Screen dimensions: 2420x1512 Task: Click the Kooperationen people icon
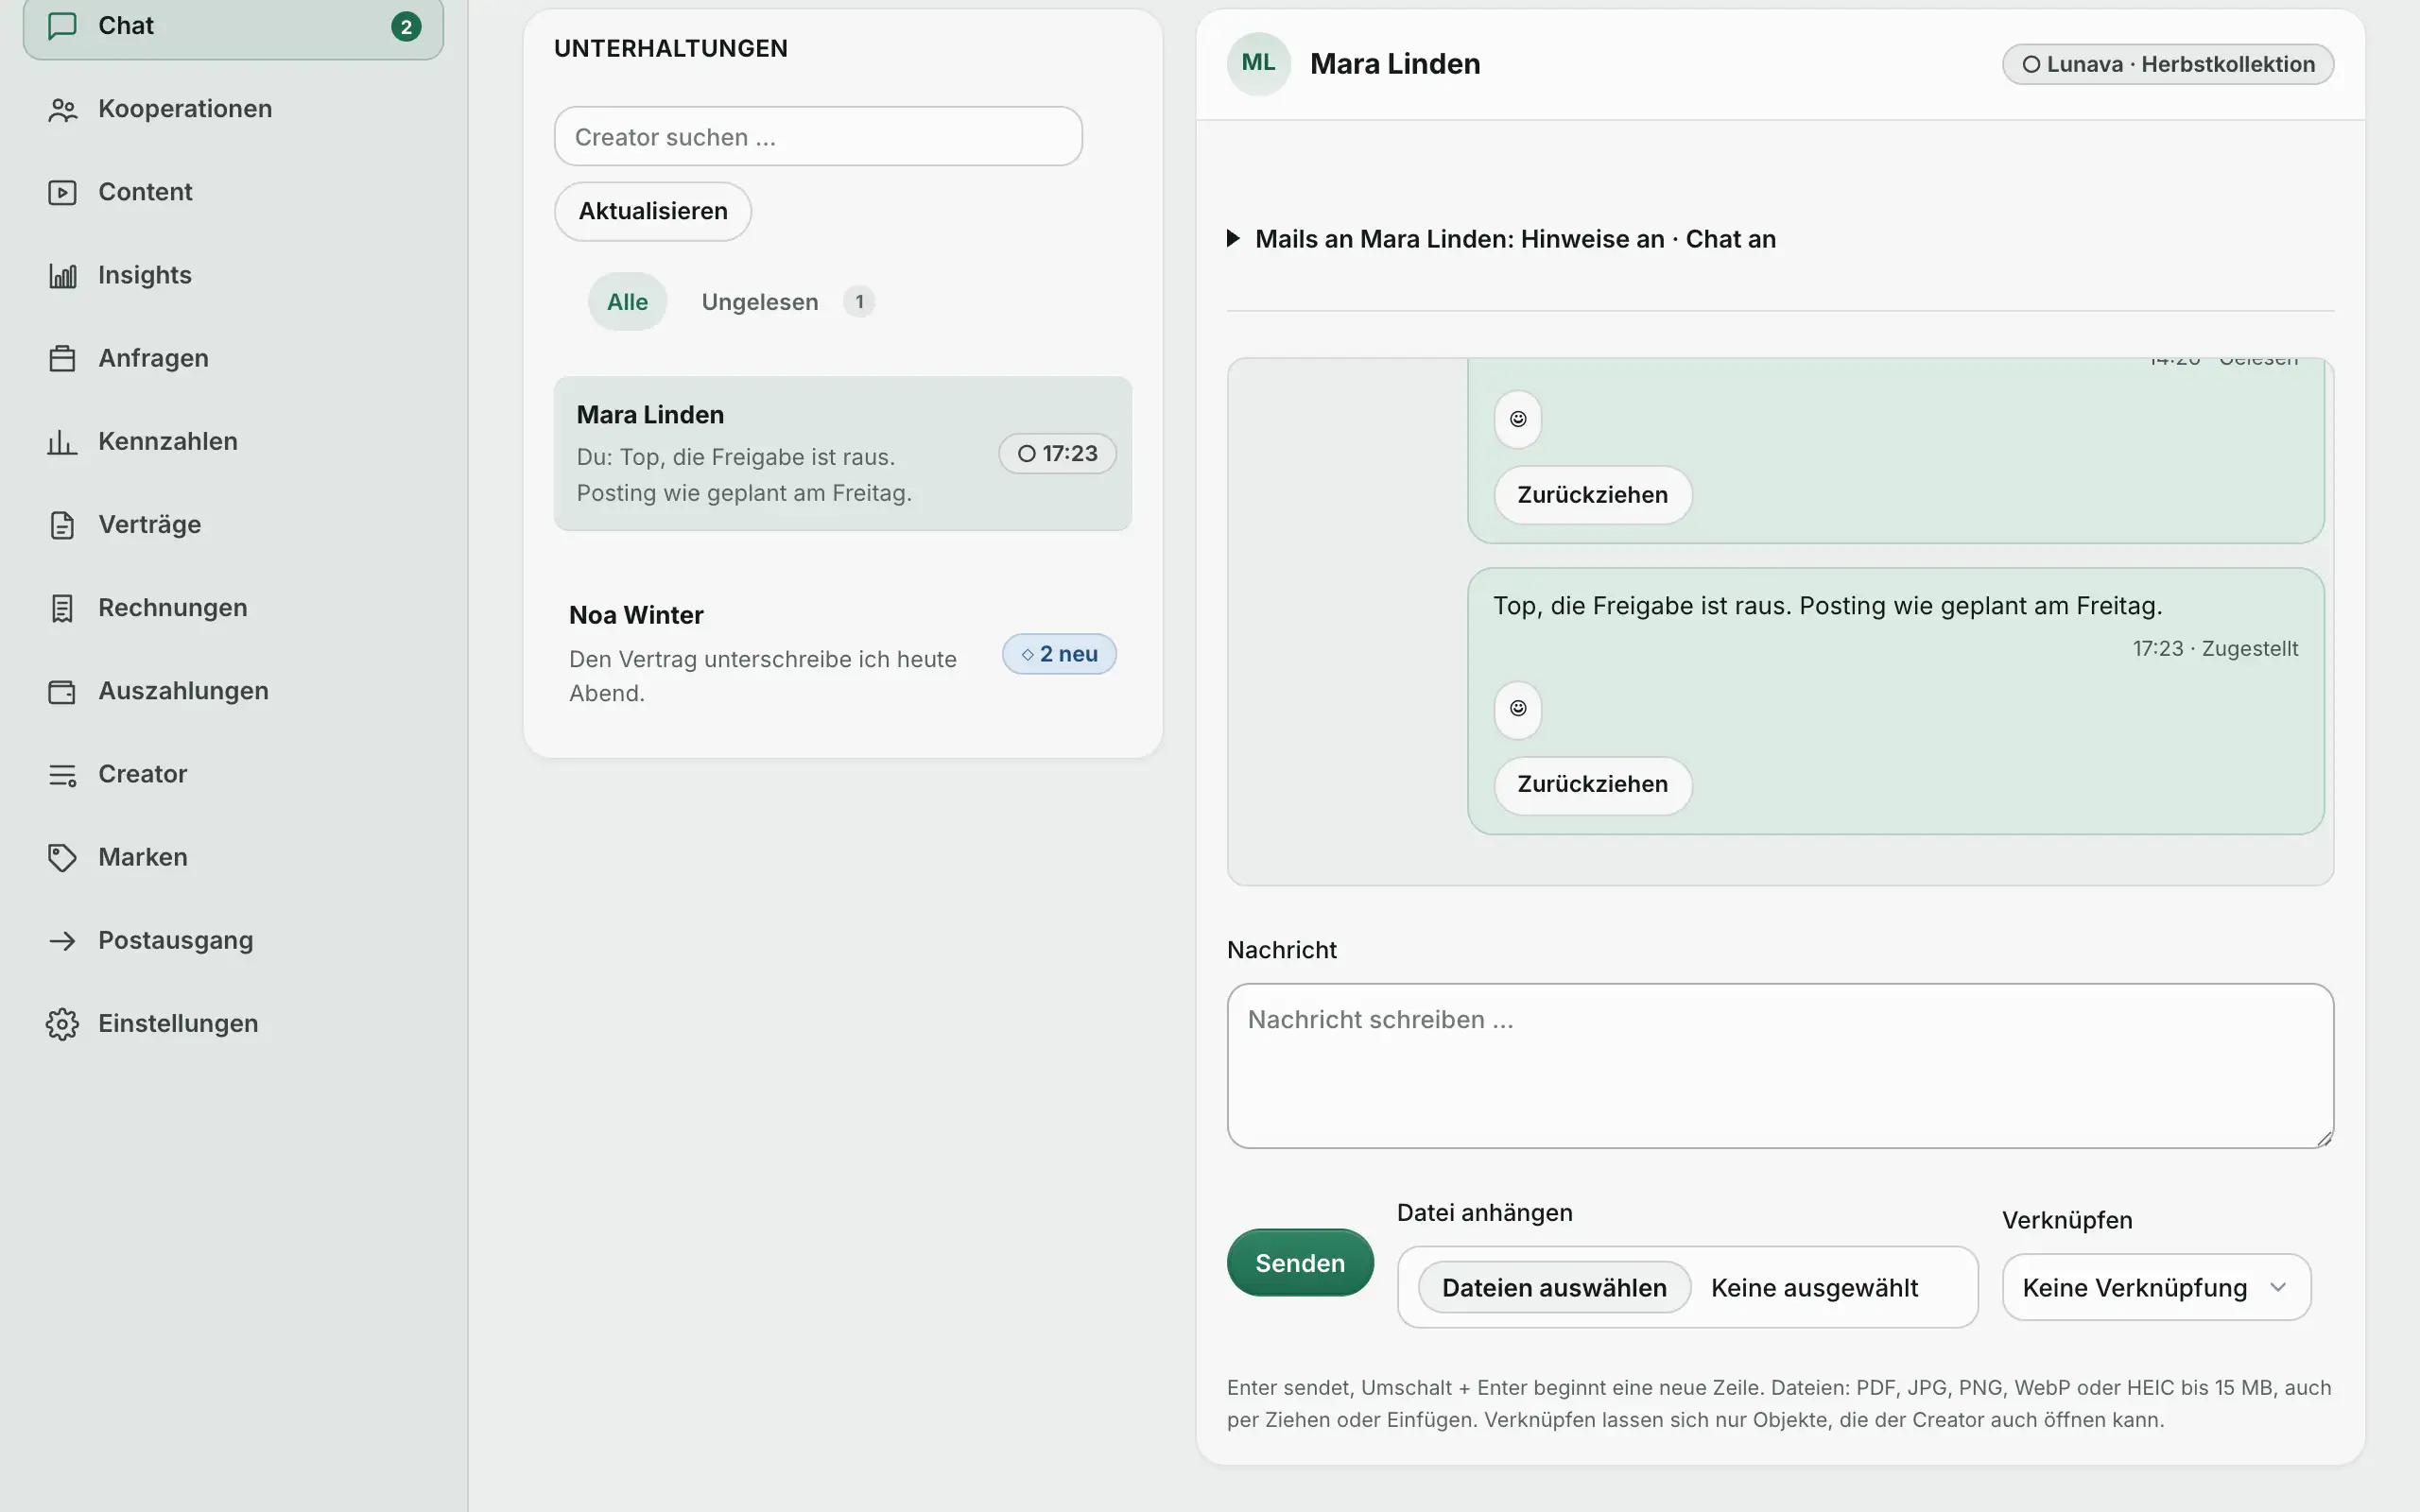[62, 109]
